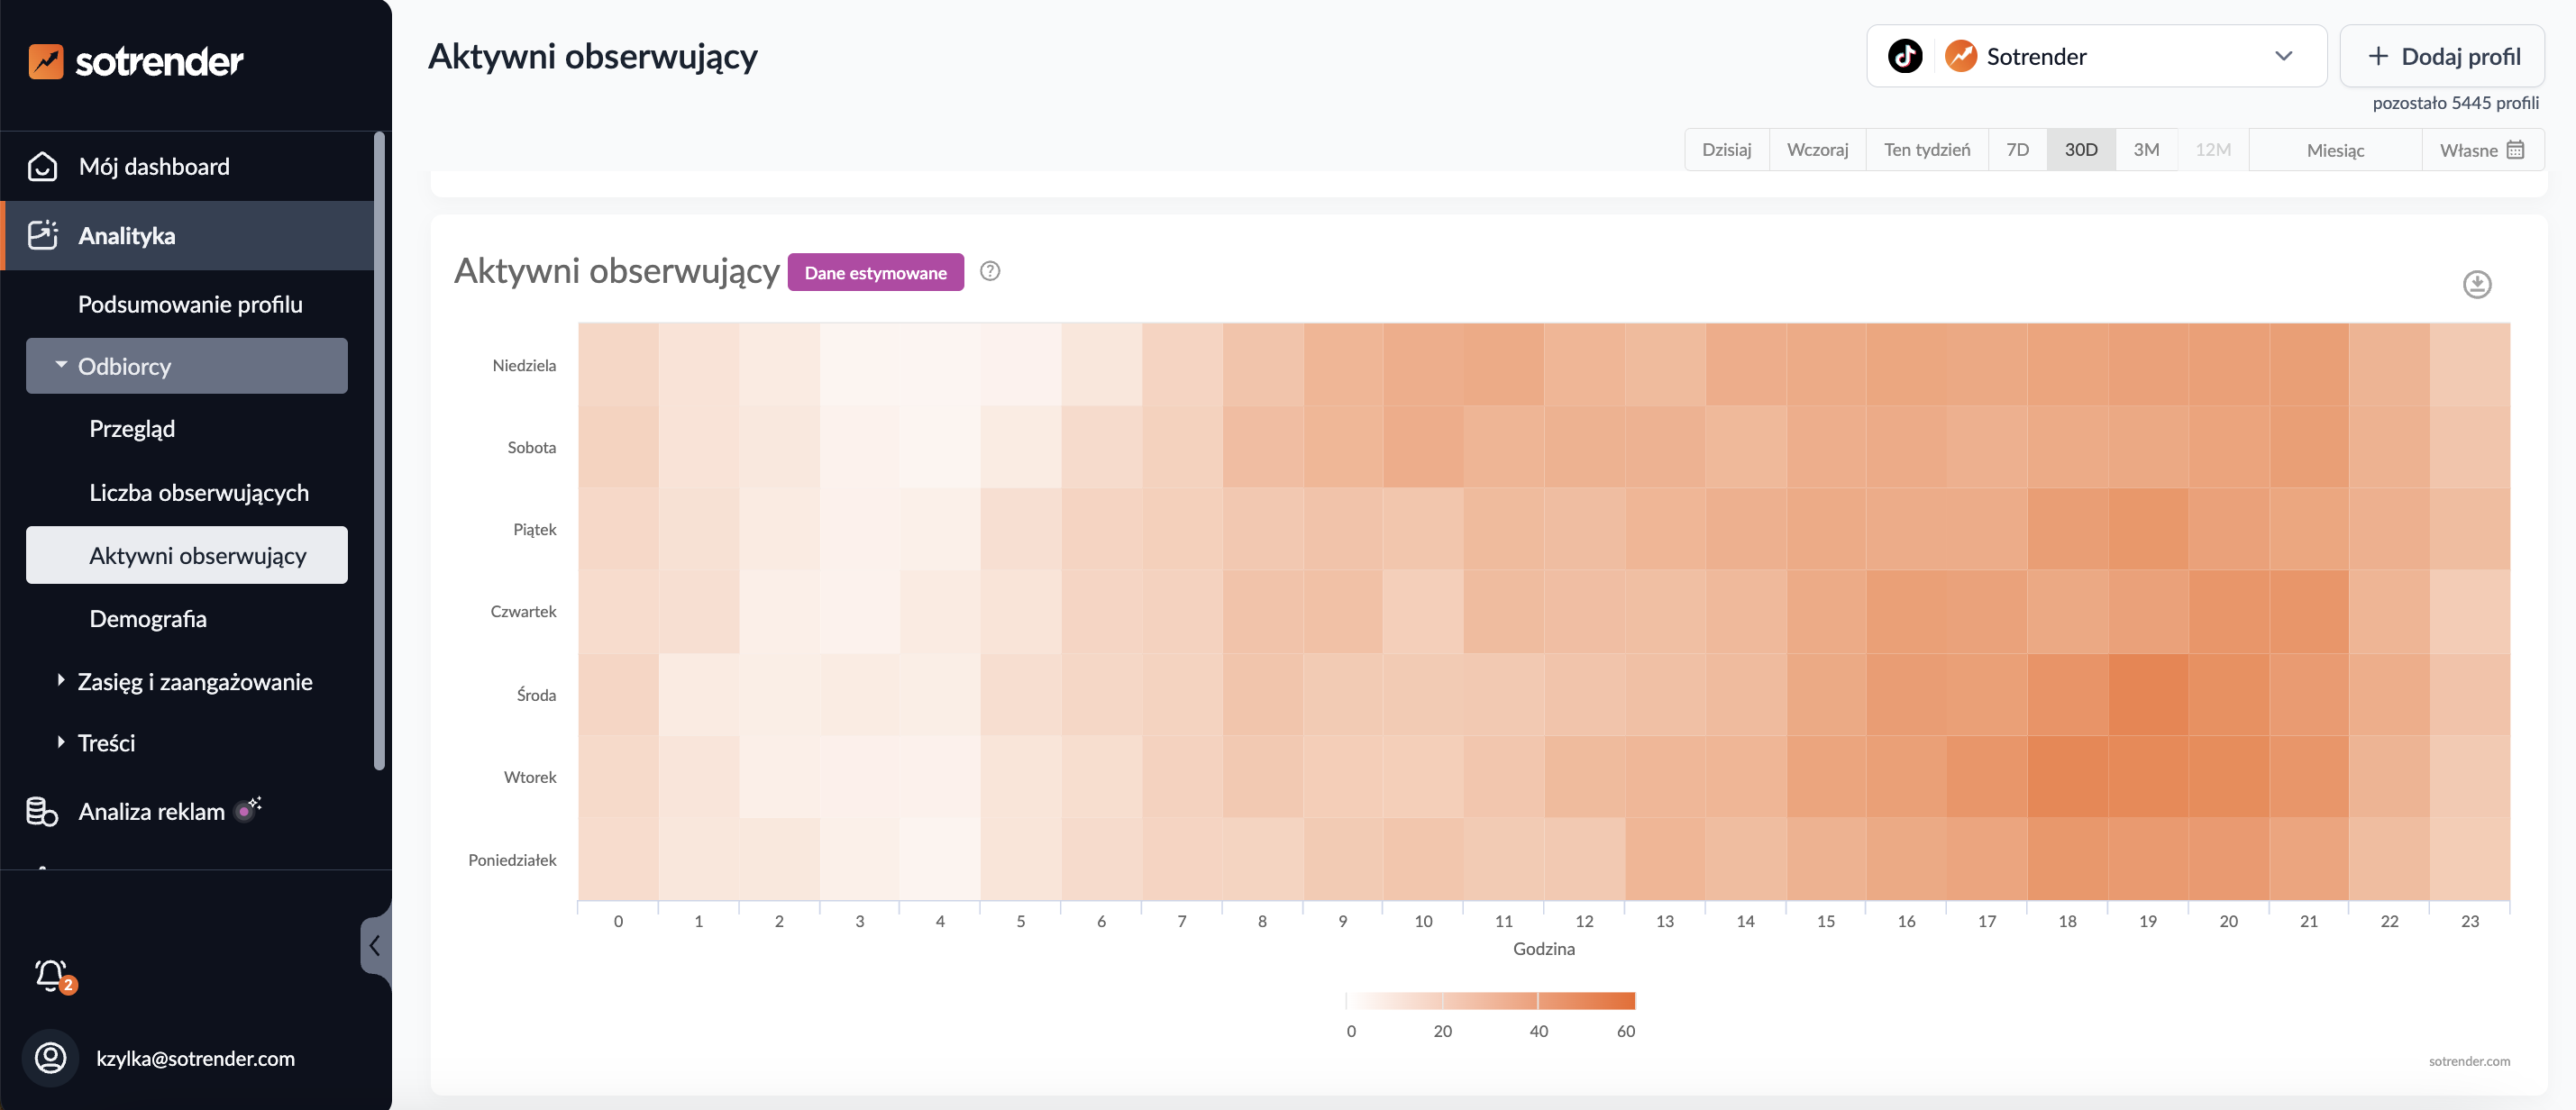Screen dimensions: 2576x1110
Task: Select the 3M time range
Action: coord(2146,150)
